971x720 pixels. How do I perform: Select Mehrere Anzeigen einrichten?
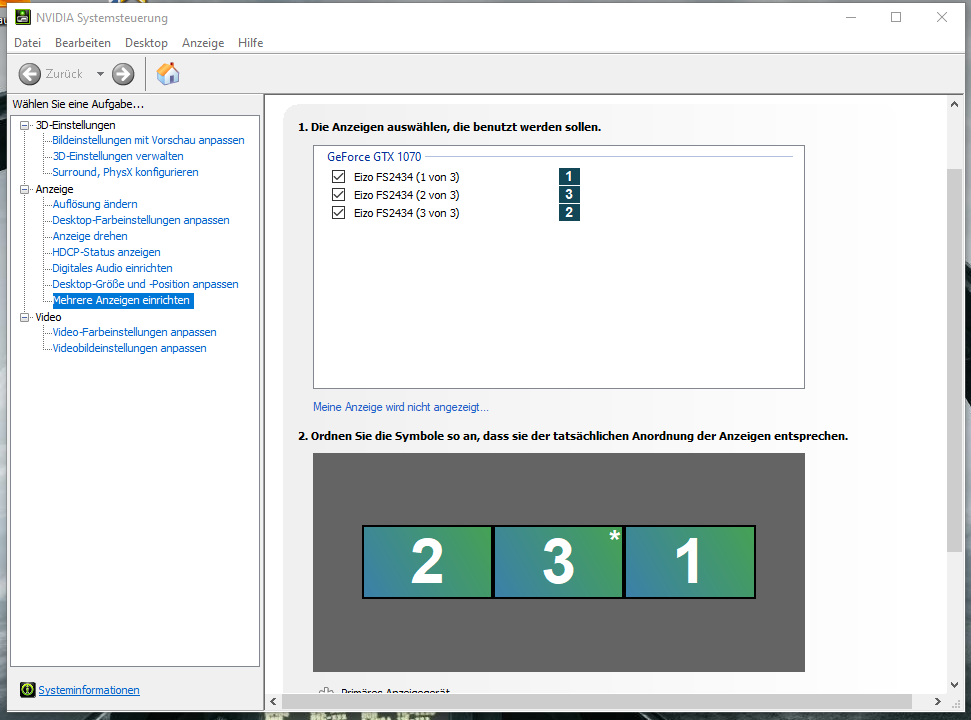(123, 300)
